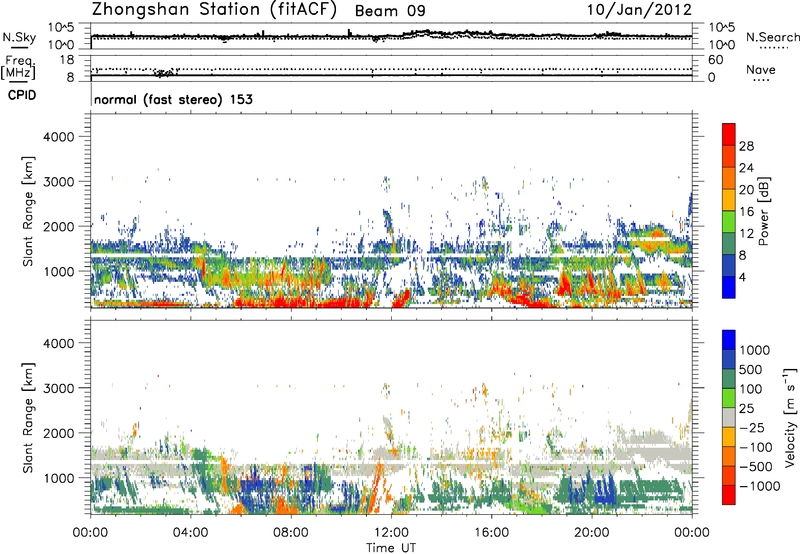
Task: Click the '16:00' time axis tick
Action: tap(491, 533)
